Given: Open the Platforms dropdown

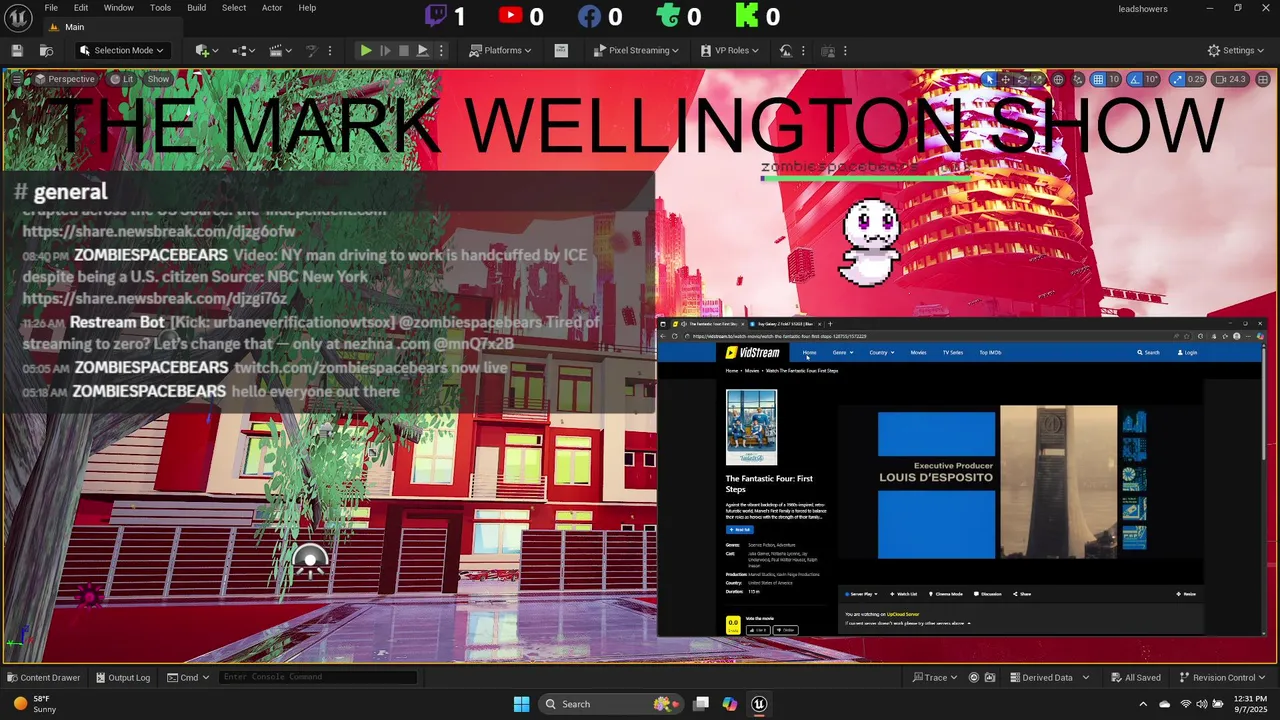Looking at the screenshot, I should pyautogui.click(x=501, y=50).
